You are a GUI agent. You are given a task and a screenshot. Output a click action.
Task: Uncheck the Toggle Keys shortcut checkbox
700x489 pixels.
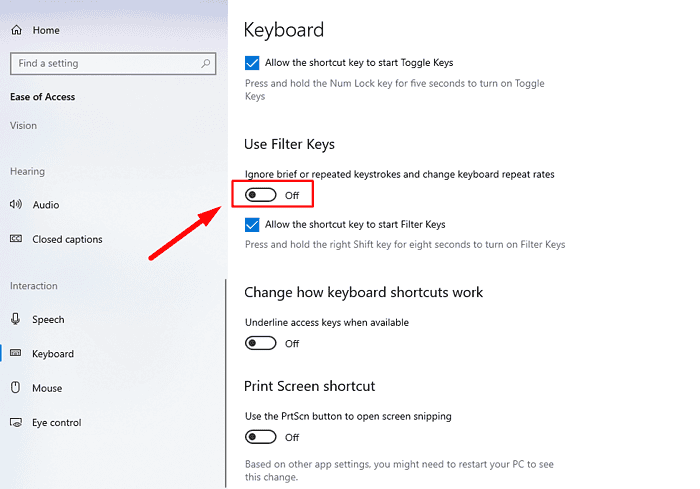tap(252, 63)
